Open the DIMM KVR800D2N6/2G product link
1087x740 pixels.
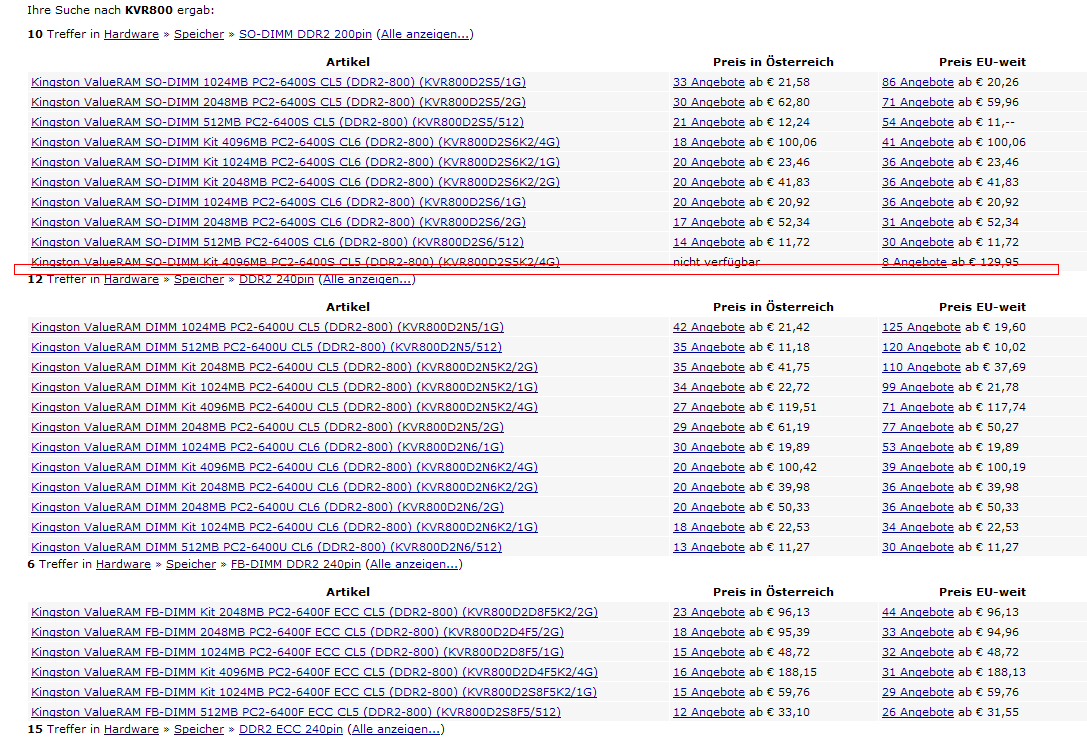click(x=268, y=508)
